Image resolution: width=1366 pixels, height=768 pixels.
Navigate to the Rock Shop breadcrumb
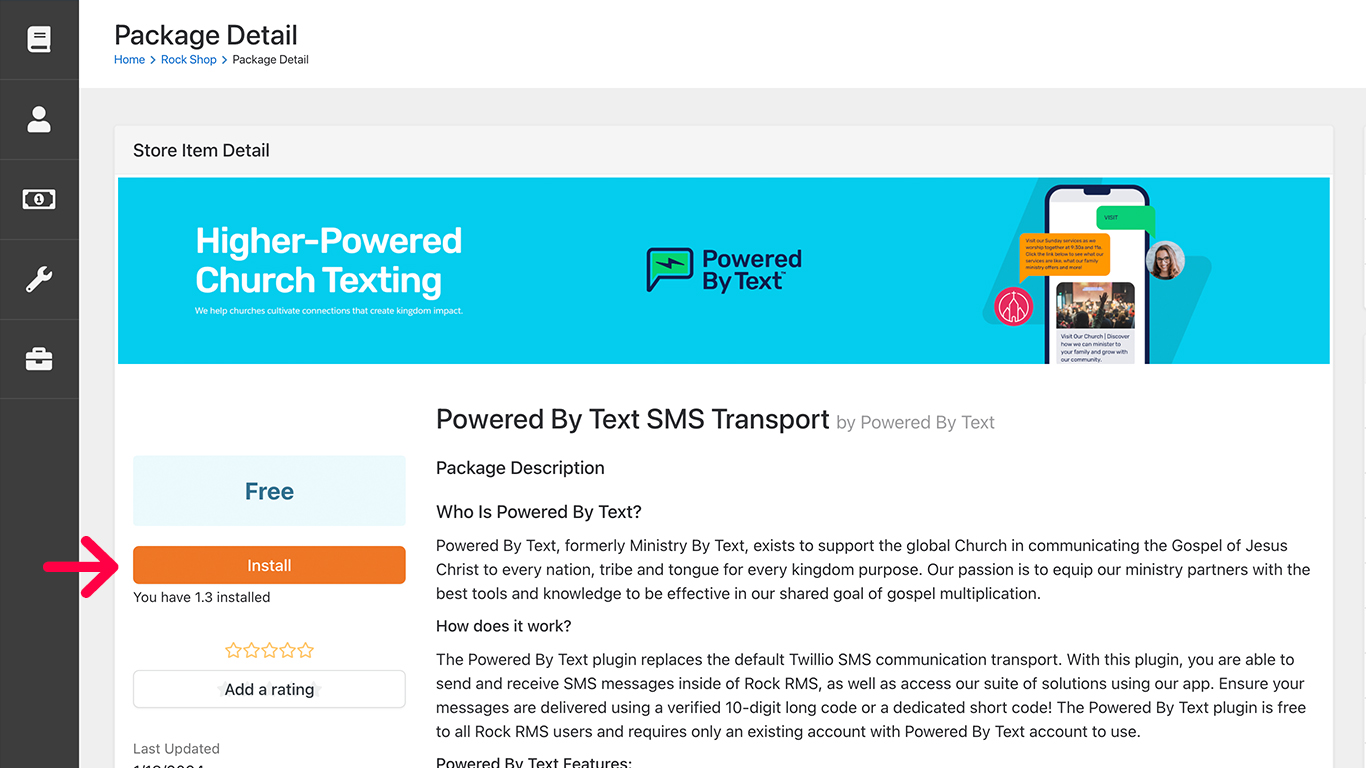[188, 60]
